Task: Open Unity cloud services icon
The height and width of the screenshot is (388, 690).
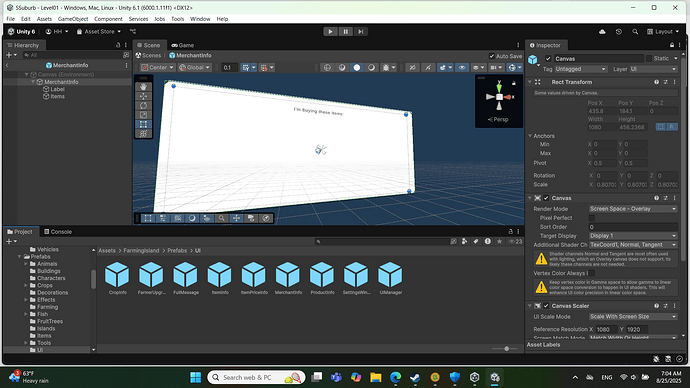Action: tap(602, 32)
